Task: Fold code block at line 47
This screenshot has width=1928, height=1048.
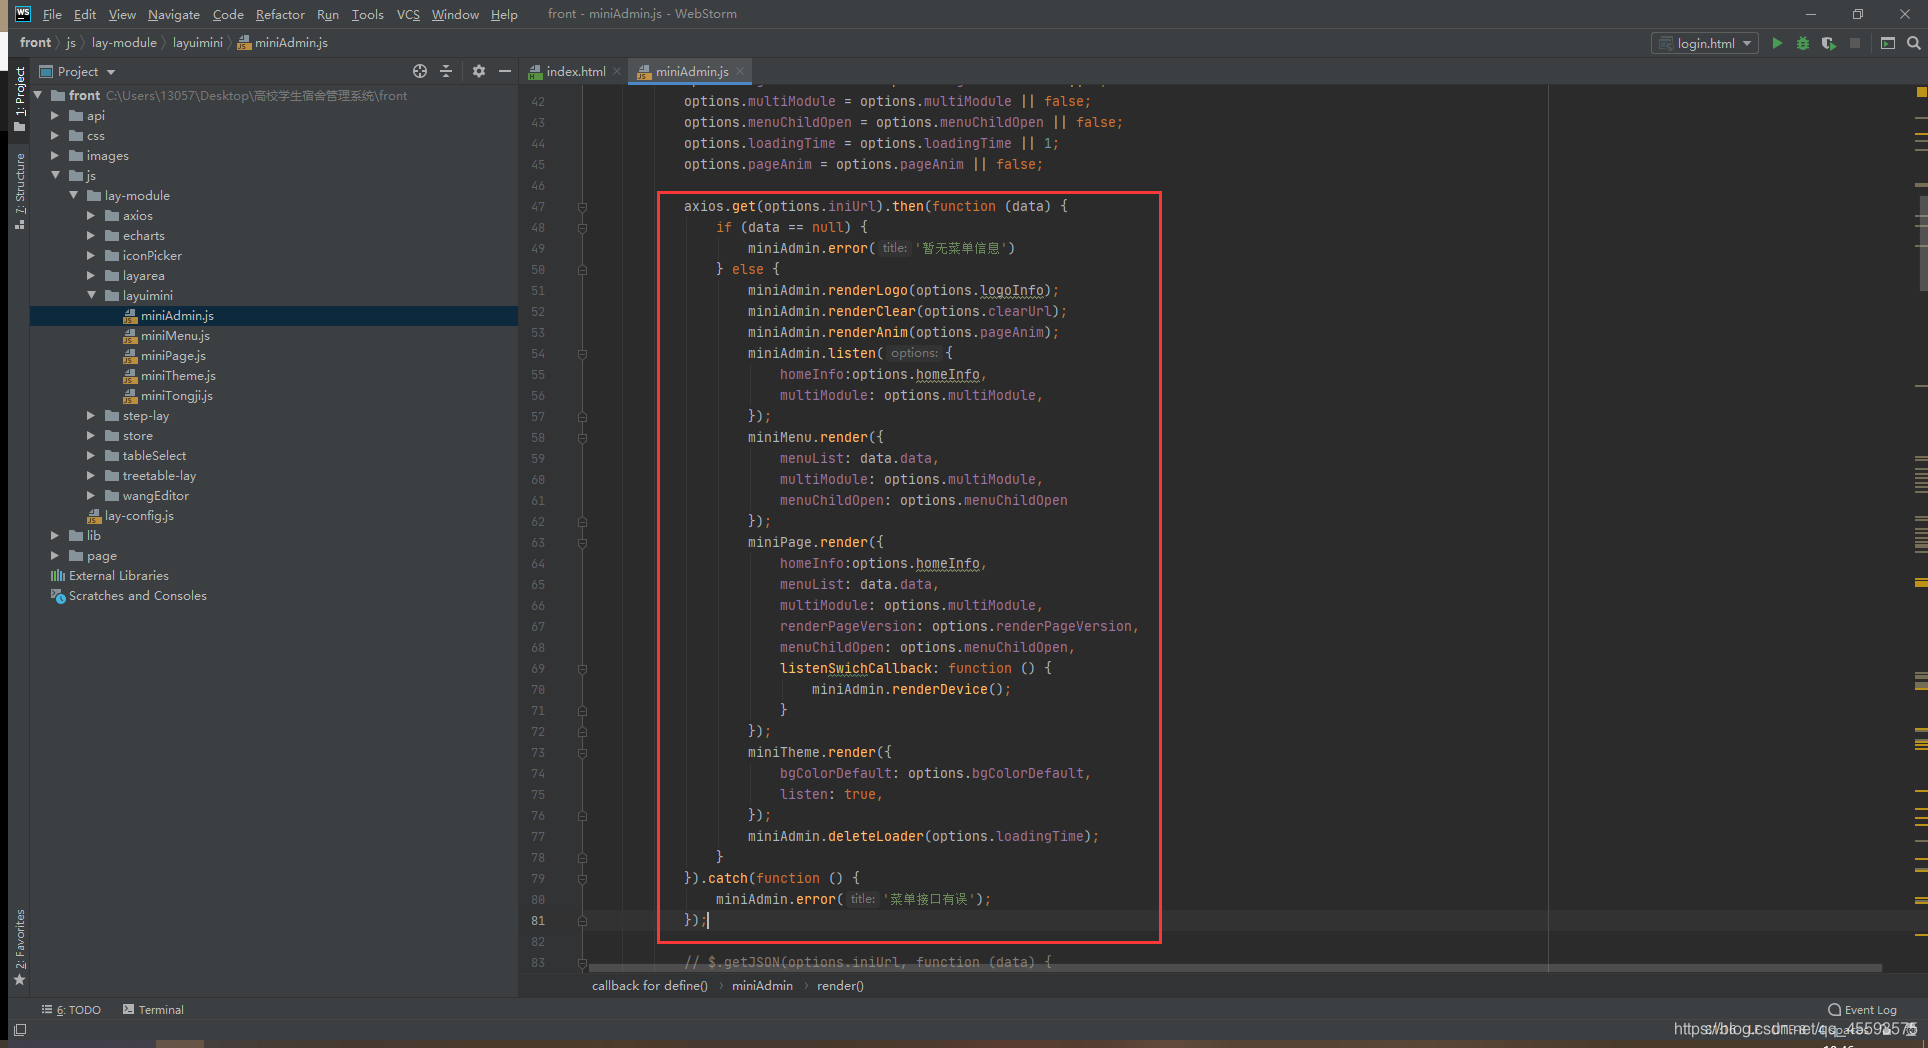Action: [582, 207]
